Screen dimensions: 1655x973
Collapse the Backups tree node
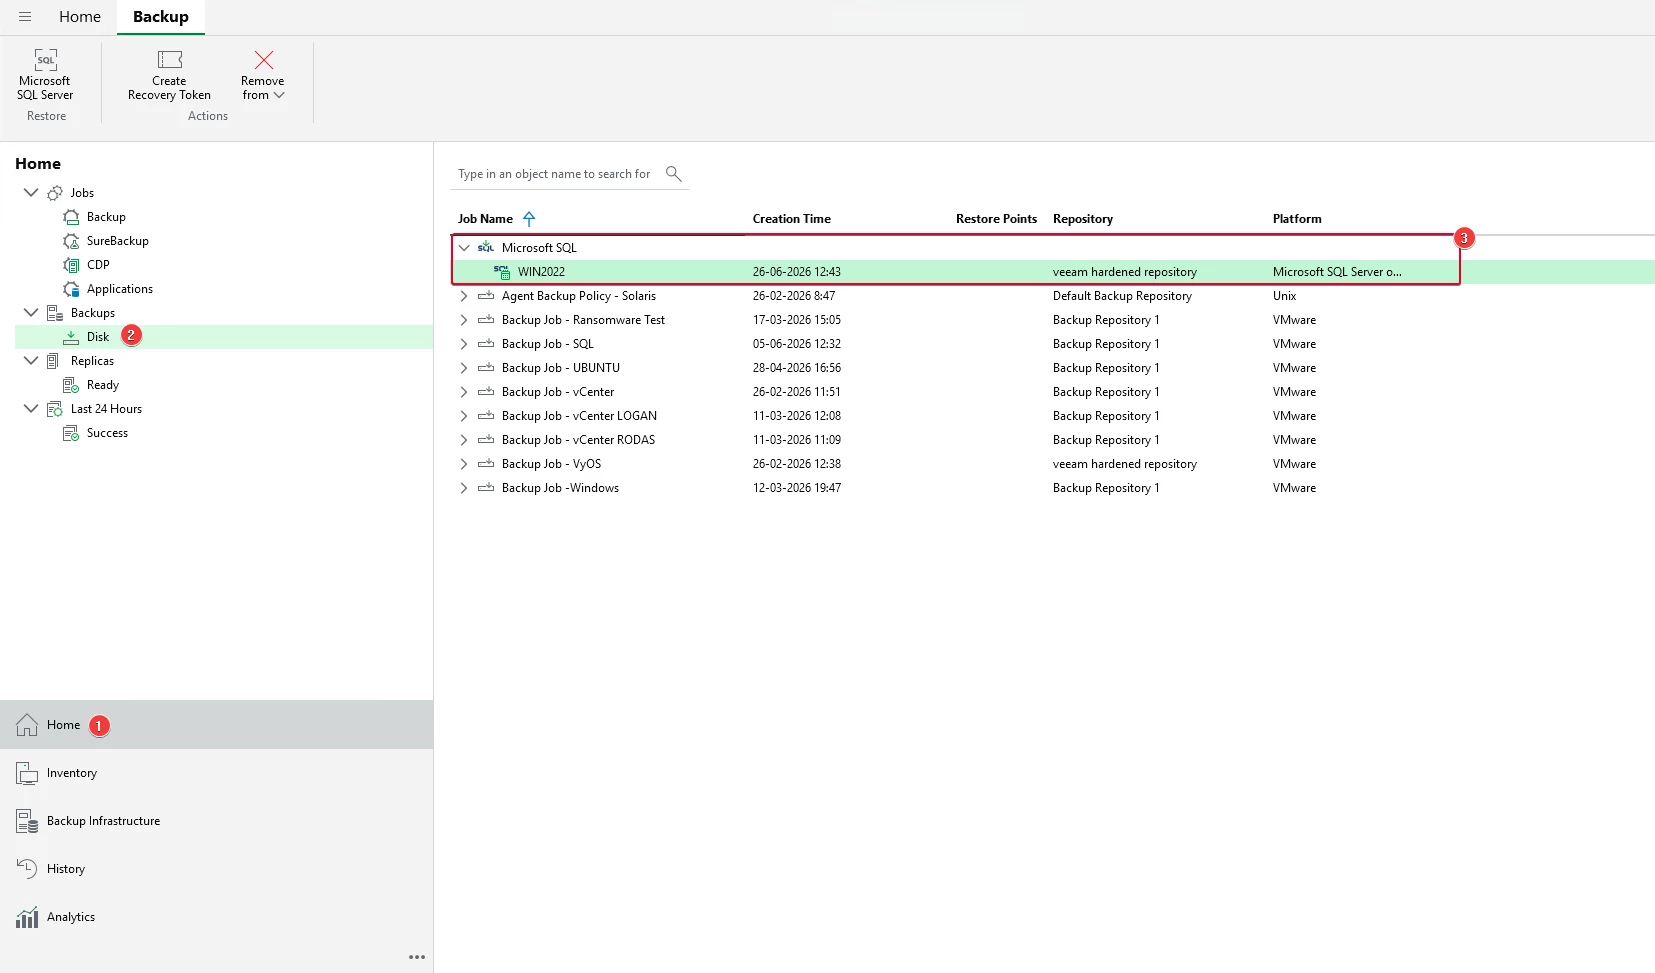[x=31, y=313]
